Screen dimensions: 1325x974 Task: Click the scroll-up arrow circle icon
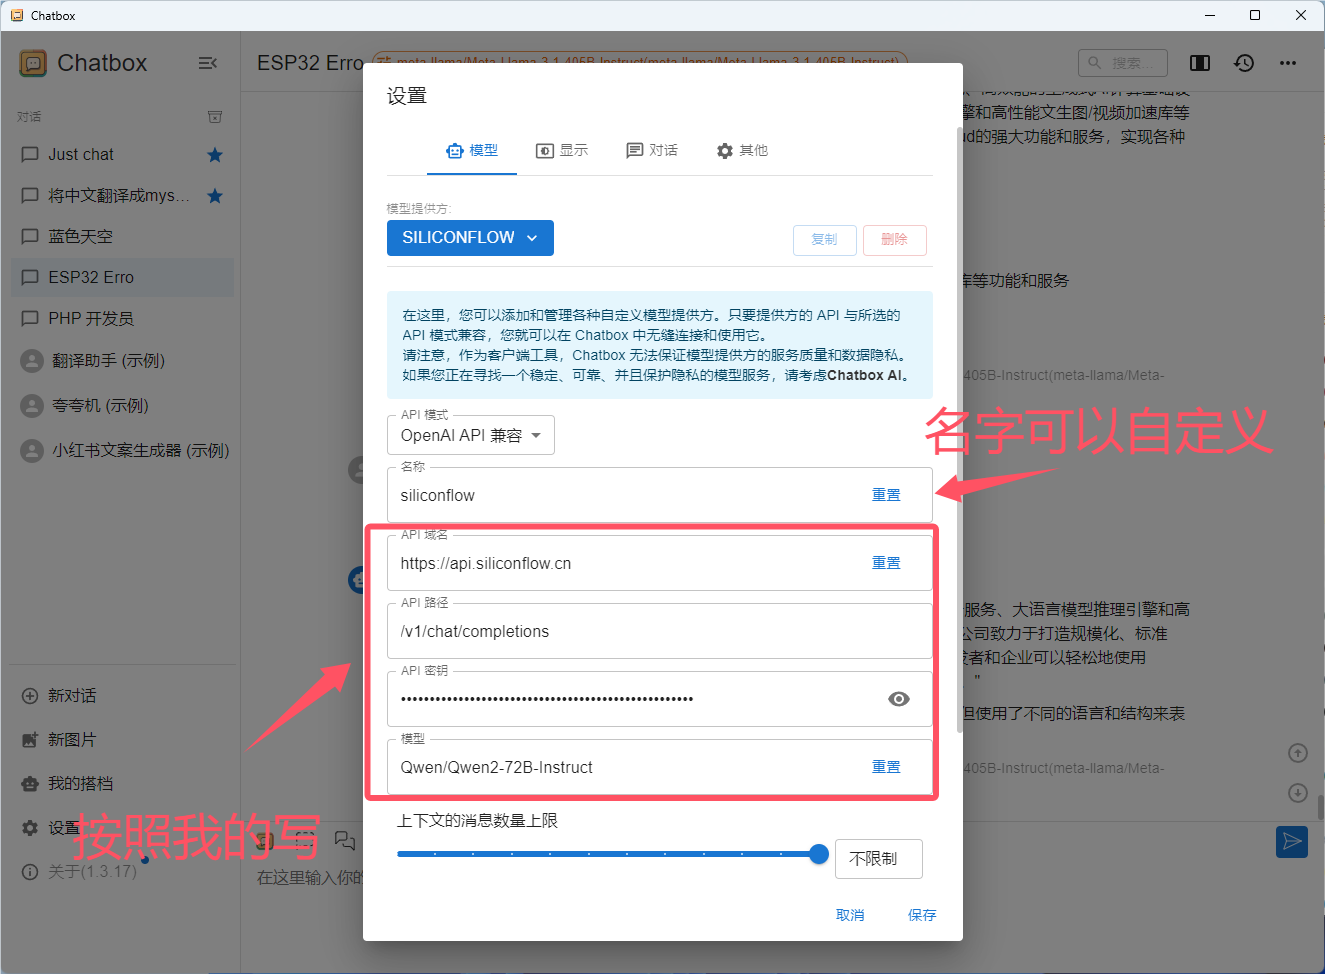coord(1298,753)
